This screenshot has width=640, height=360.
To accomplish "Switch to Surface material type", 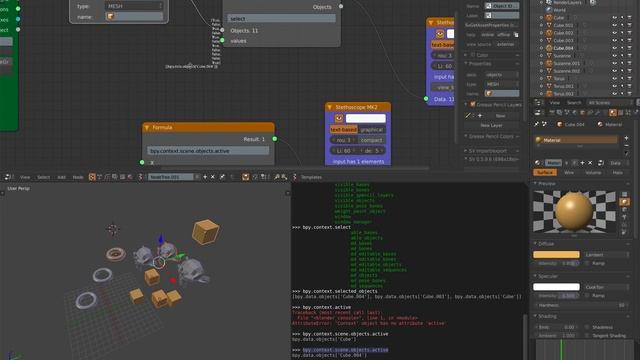I will click(x=545, y=173).
